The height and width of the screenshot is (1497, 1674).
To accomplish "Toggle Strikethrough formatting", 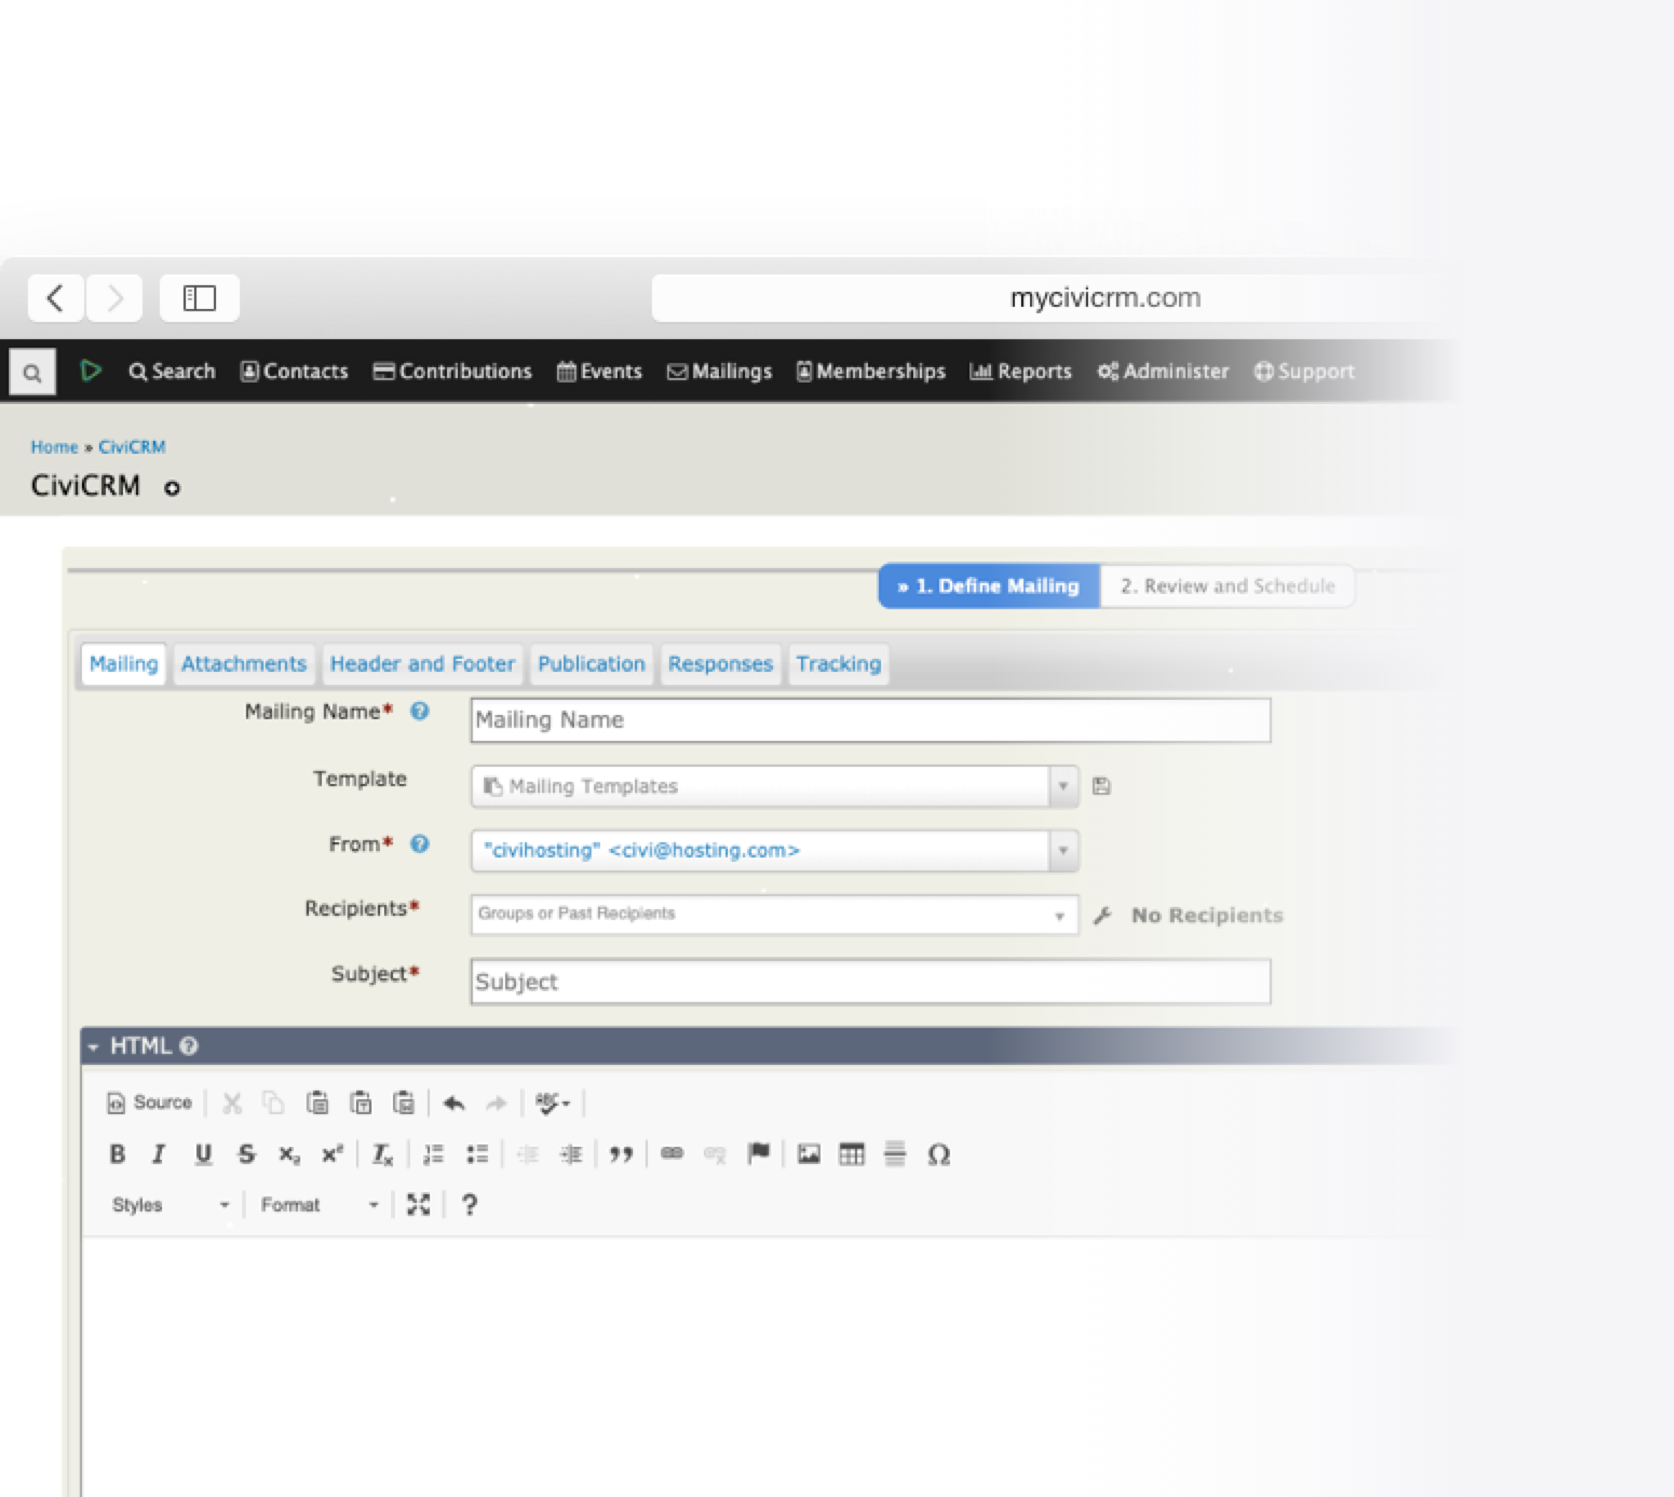I will click(x=246, y=1154).
